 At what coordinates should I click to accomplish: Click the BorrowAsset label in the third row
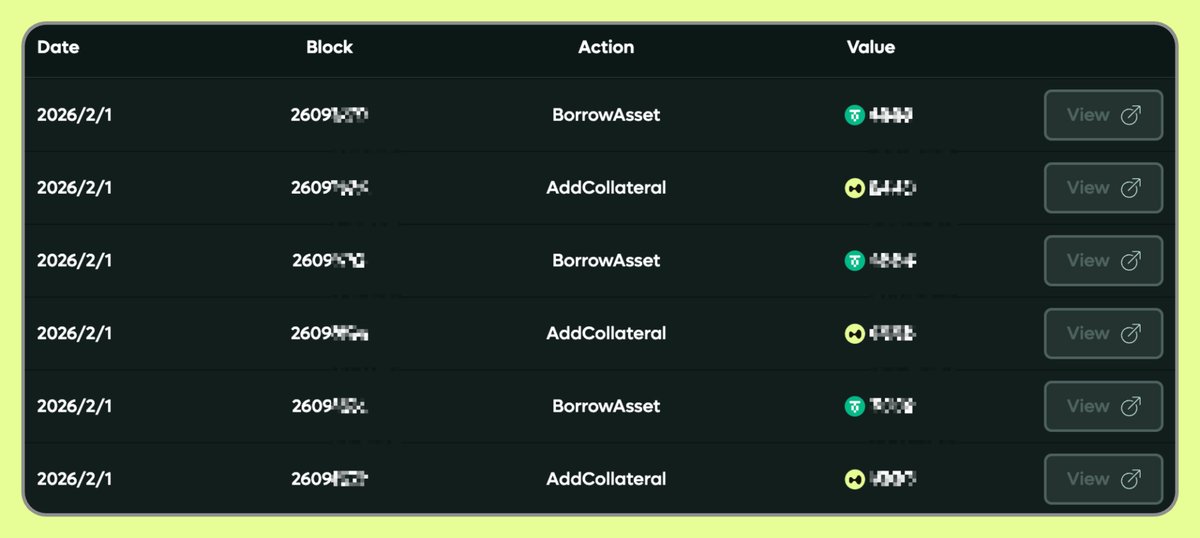606,261
